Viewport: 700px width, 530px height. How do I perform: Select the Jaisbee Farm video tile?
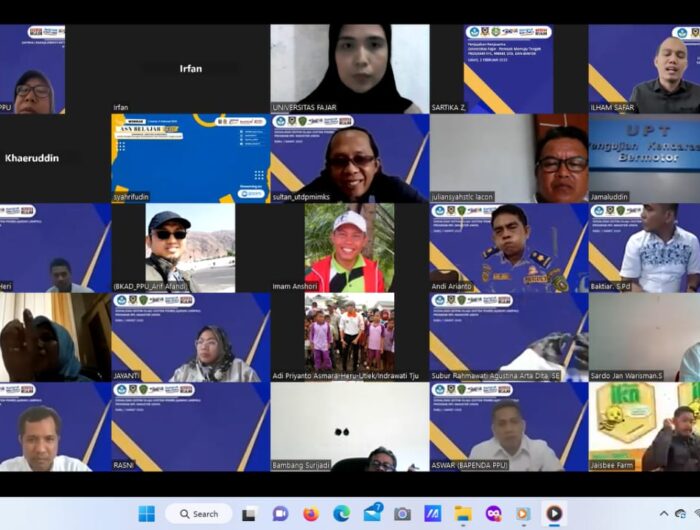644,426
